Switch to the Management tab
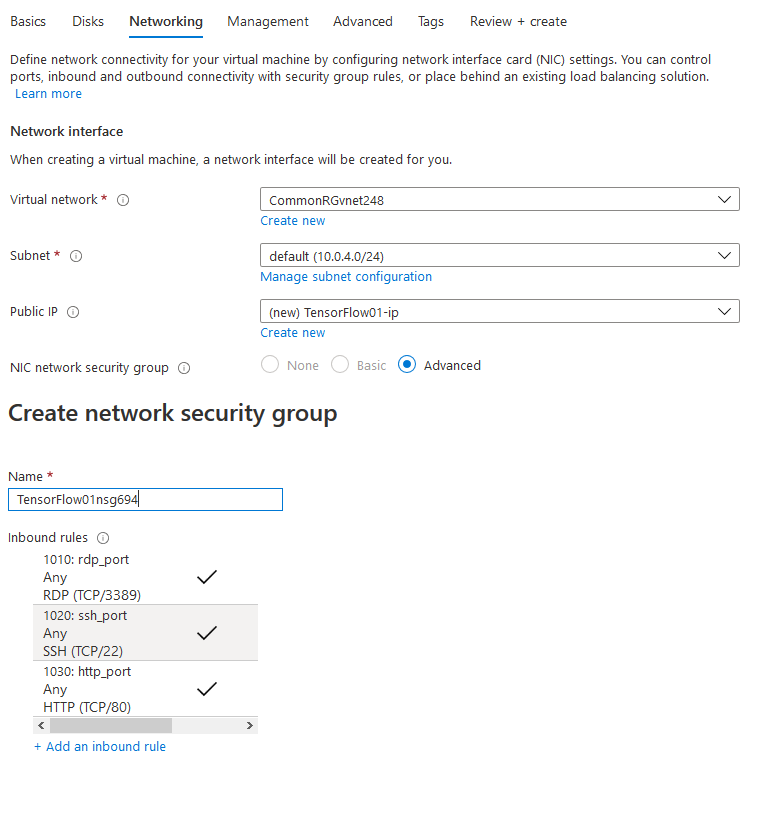This screenshot has width=778, height=836. (268, 21)
